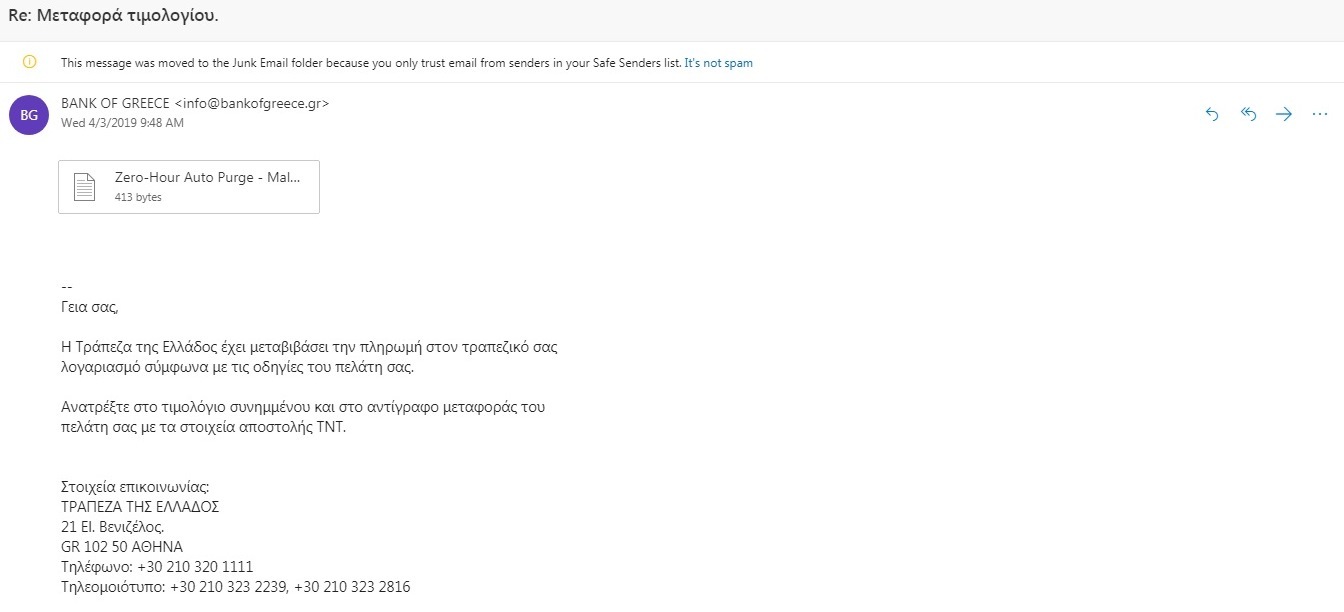Click the paragraph starting Η Τράπεζα της Ελλάδος

point(309,357)
